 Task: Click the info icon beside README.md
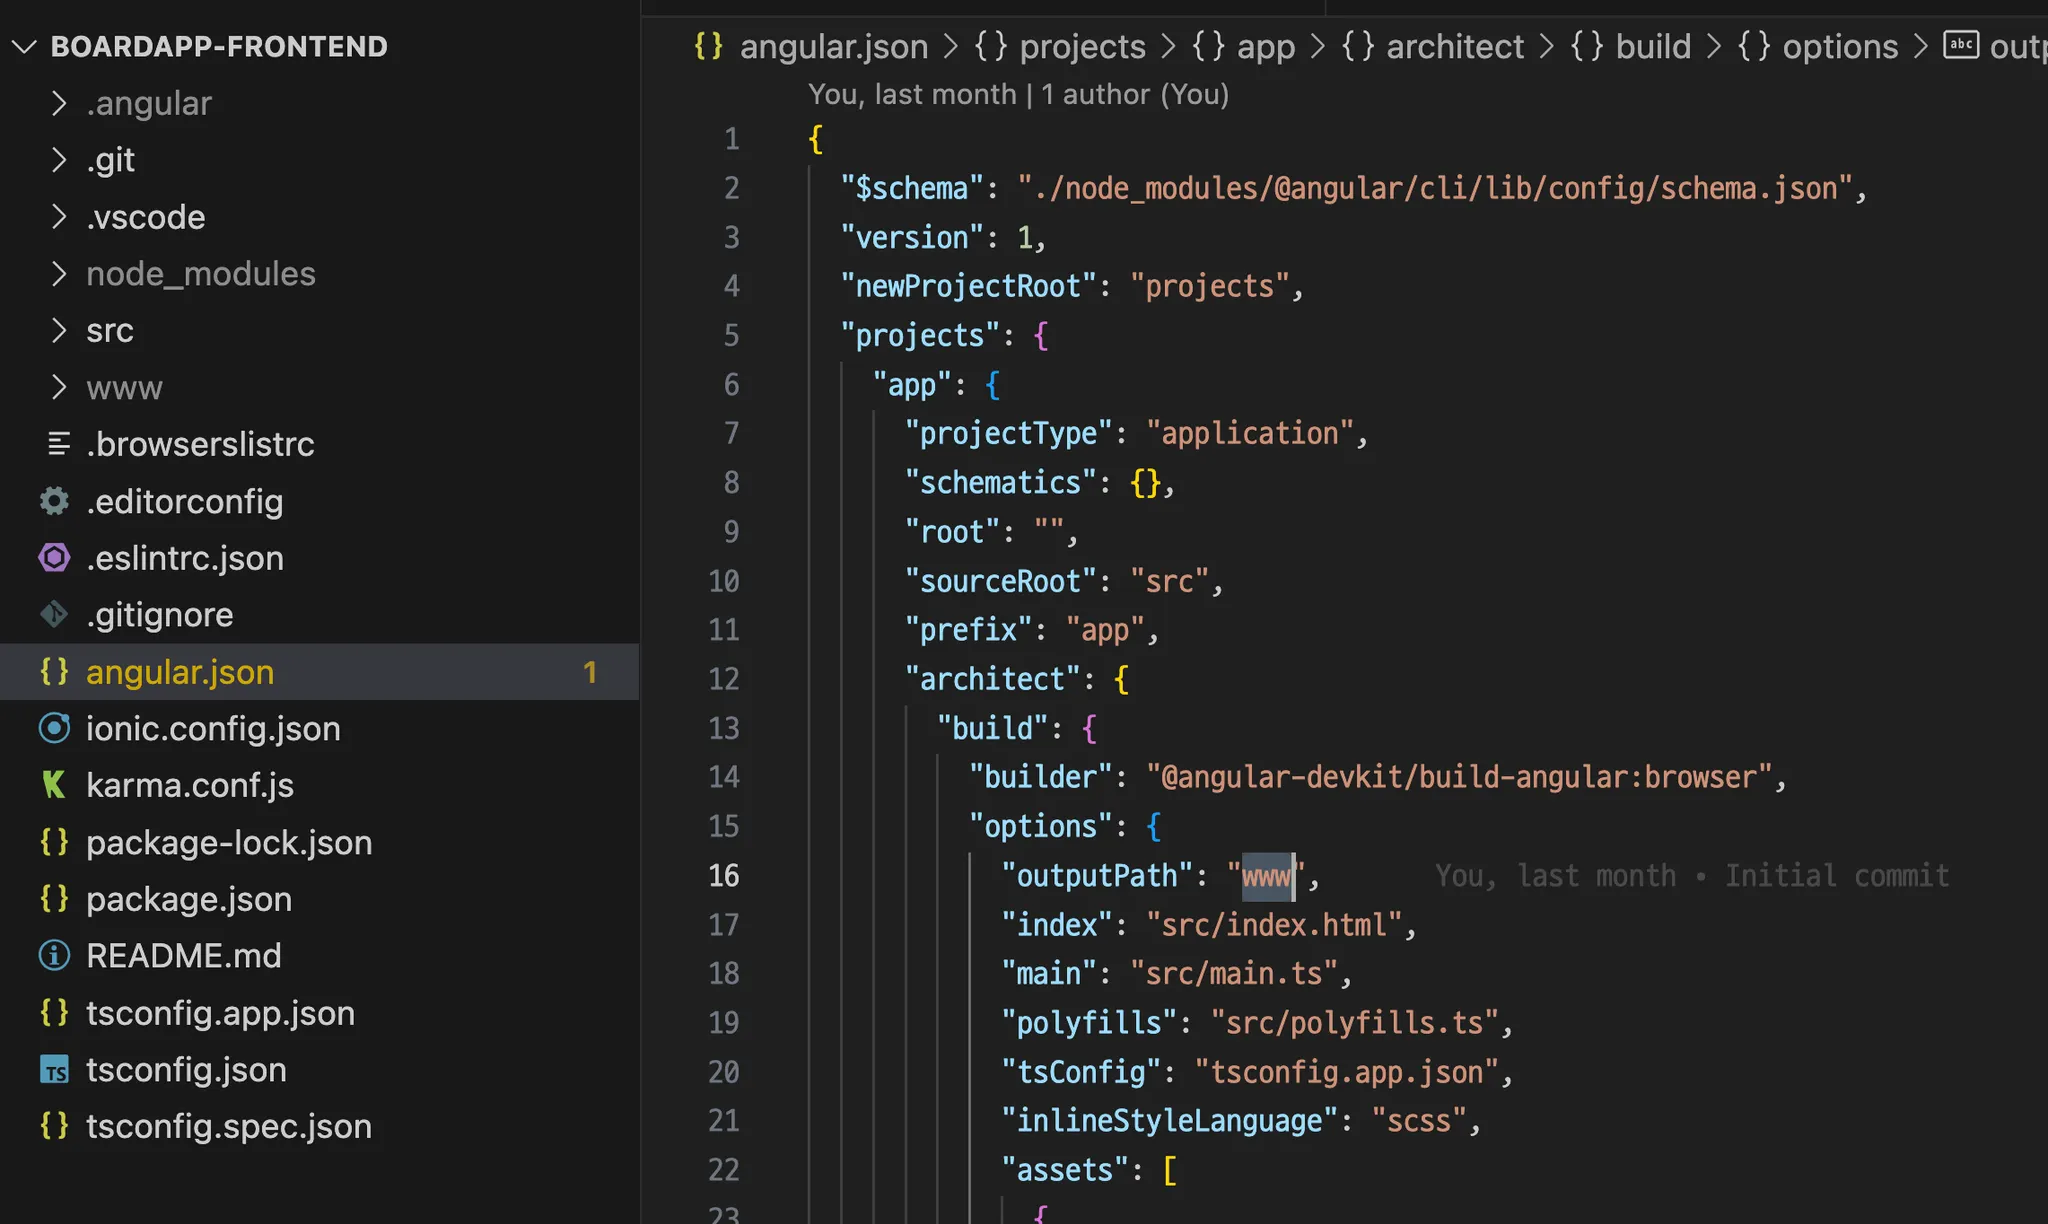(x=54, y=956)
